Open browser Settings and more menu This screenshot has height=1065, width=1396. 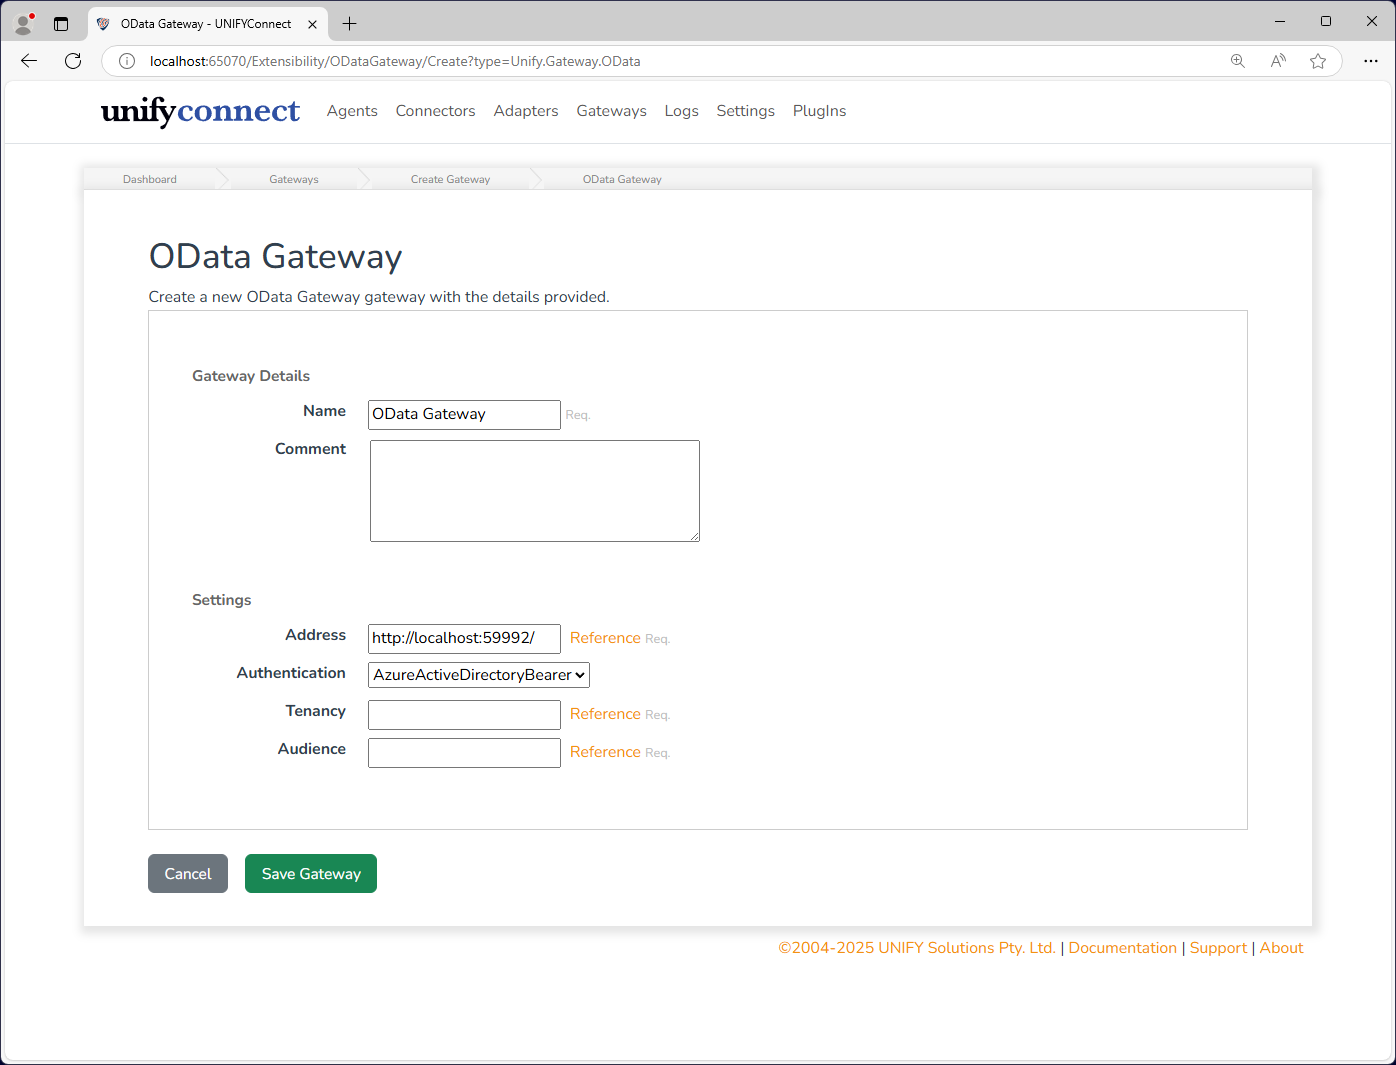pos(1371,61)
